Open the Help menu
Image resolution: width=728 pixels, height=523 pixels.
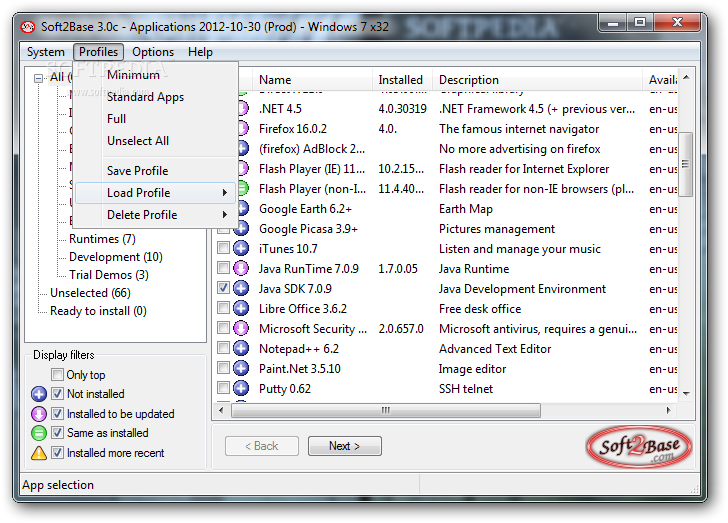[x=200, y=52]
